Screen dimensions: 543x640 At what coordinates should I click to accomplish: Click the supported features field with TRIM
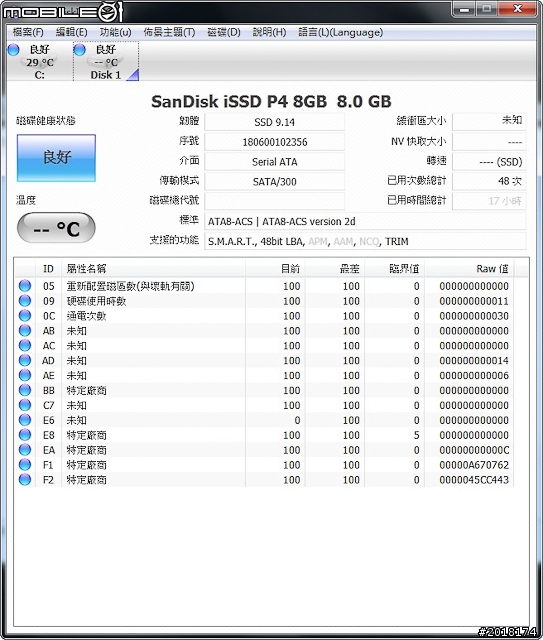[x=365, y=241]
